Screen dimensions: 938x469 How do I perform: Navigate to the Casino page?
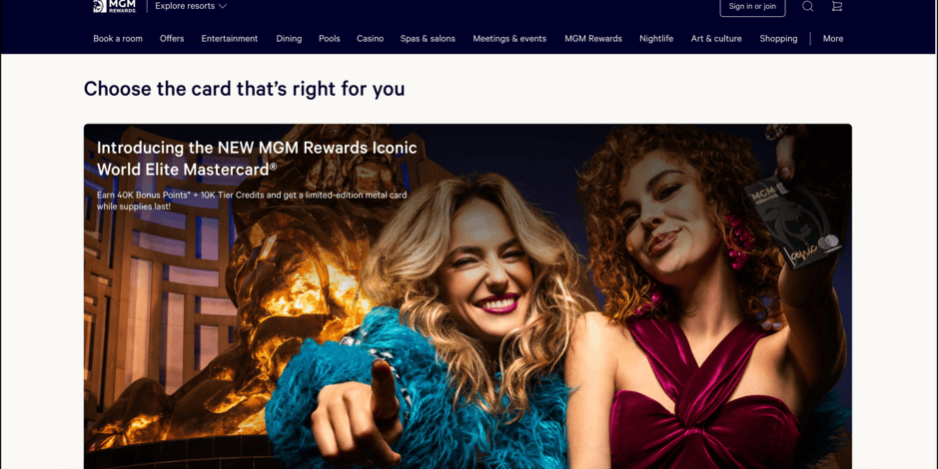point(370,38)
